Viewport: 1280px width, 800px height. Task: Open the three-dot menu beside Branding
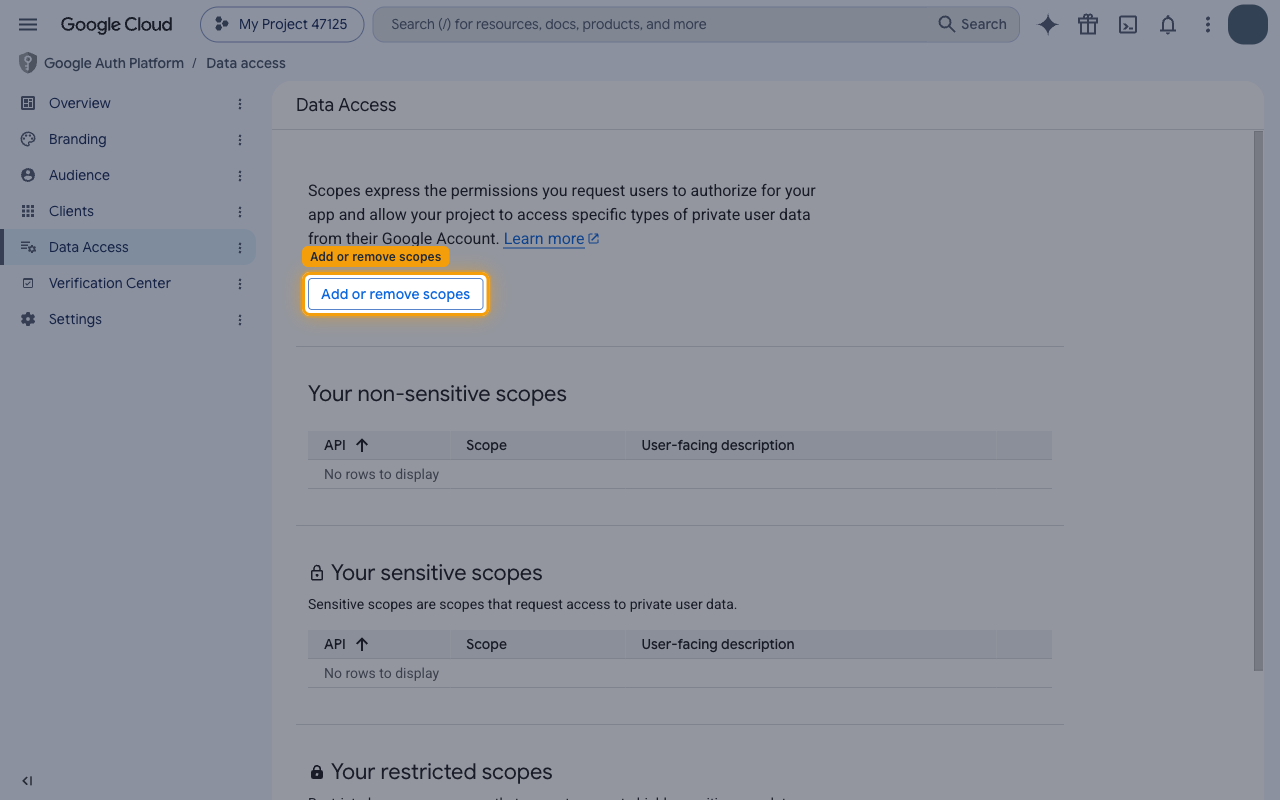pos(240,139)
